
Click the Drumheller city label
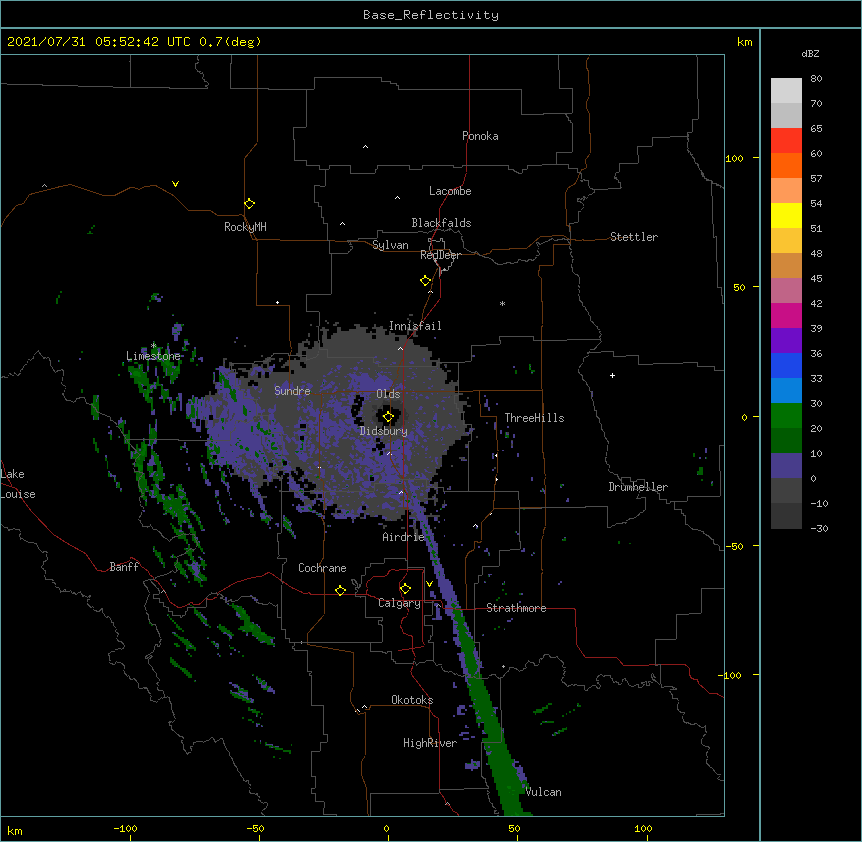[638, 487]
